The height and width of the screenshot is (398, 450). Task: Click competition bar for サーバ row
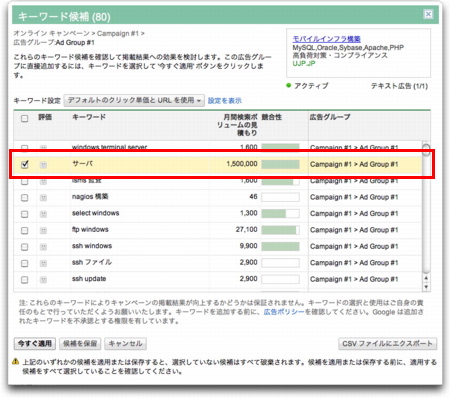(280, 164)
